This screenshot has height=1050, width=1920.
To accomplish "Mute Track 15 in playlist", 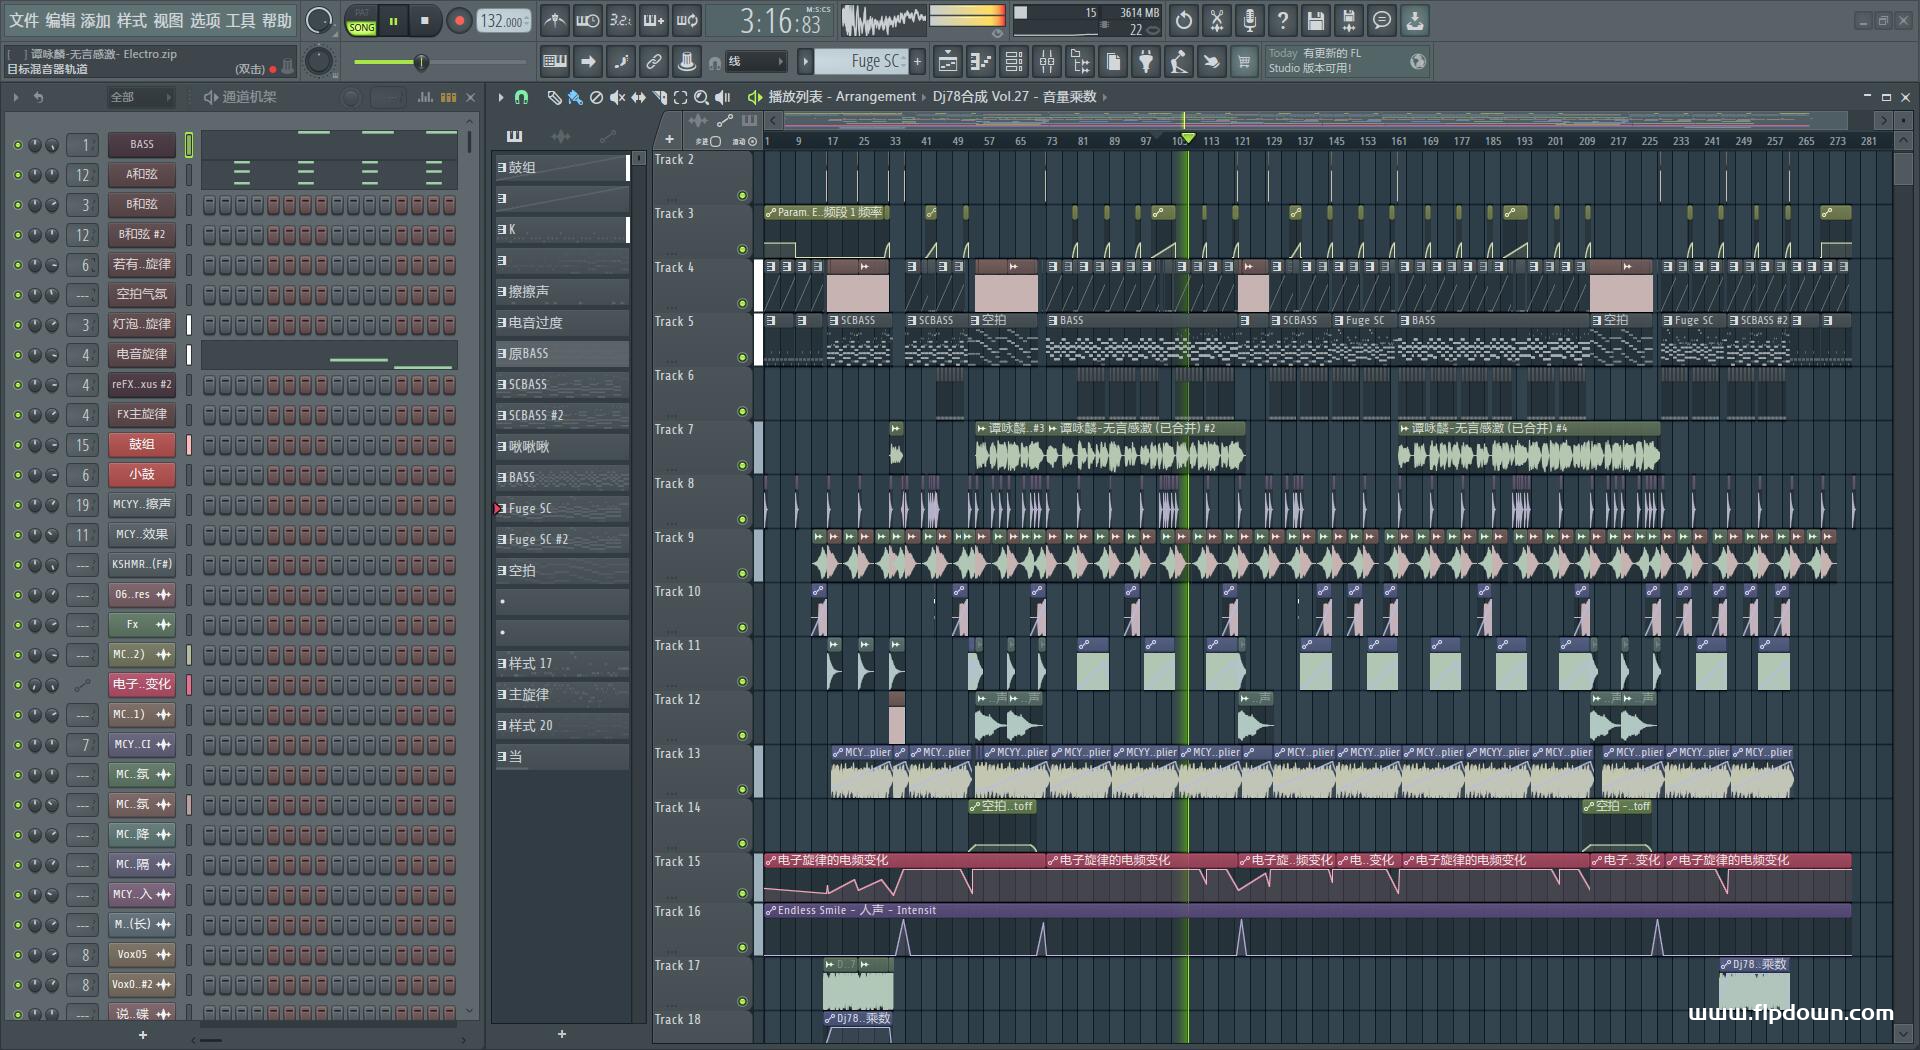I will click(x=742, y=893).
